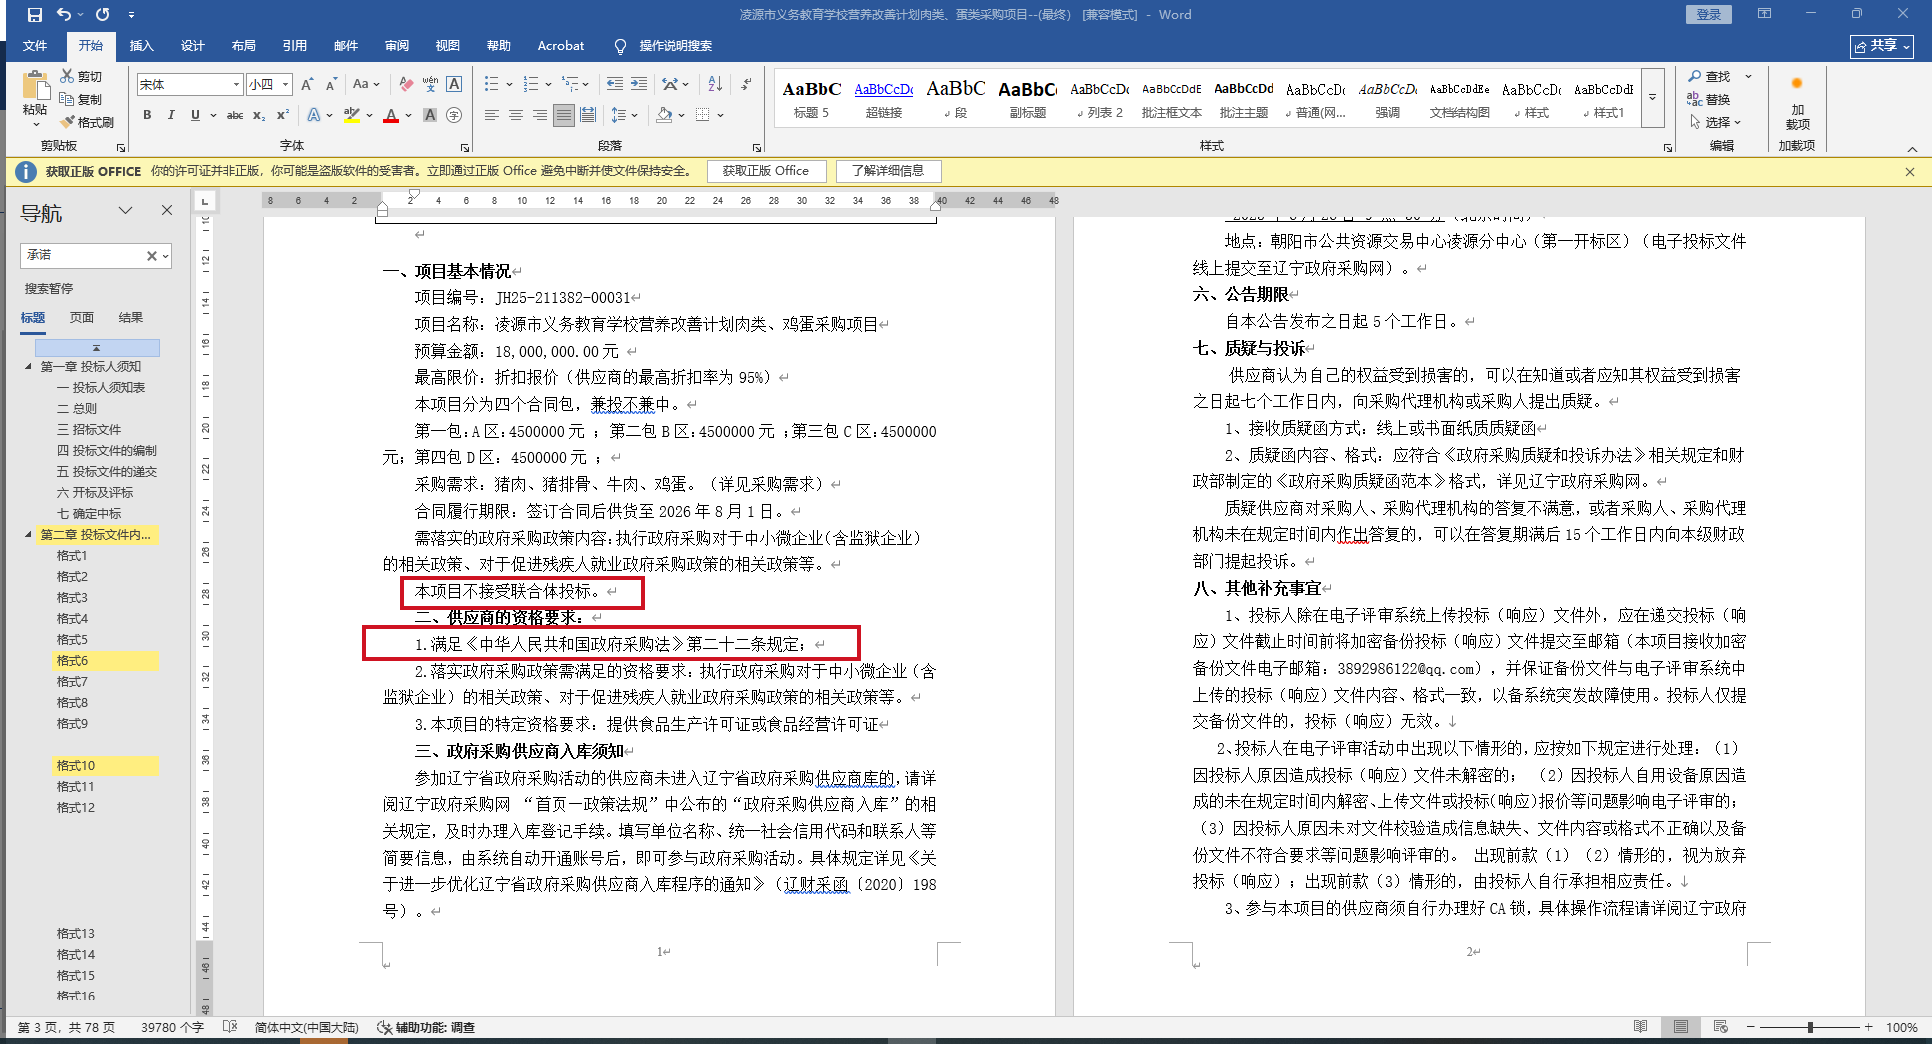Image resolution: width=1932 pixels, height=1044 pixels.
Task: Dismiss the Office license warning bar
Action: click(1910, 172)
